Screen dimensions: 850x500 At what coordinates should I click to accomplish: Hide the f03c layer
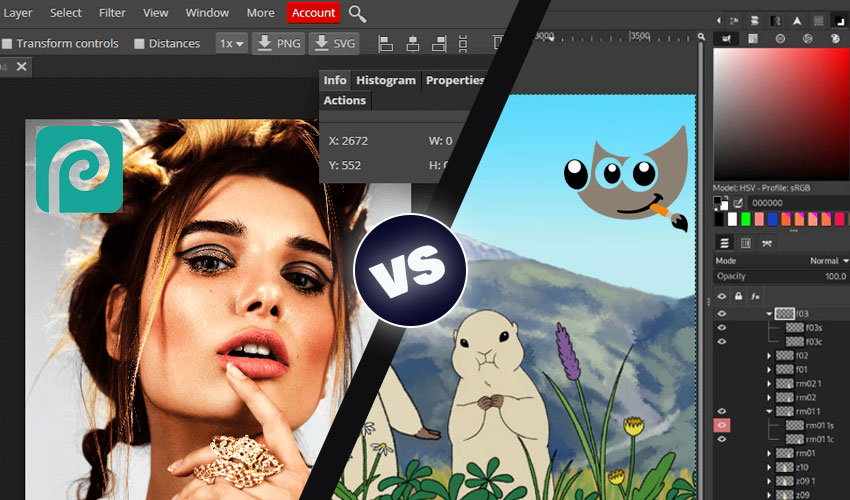point(722,342)
